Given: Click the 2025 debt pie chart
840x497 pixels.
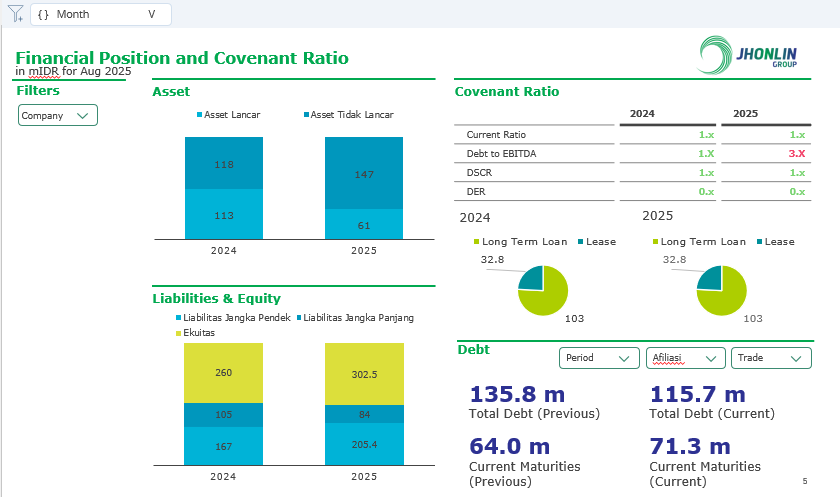Looking at the screenshot, I should [722, 291].
